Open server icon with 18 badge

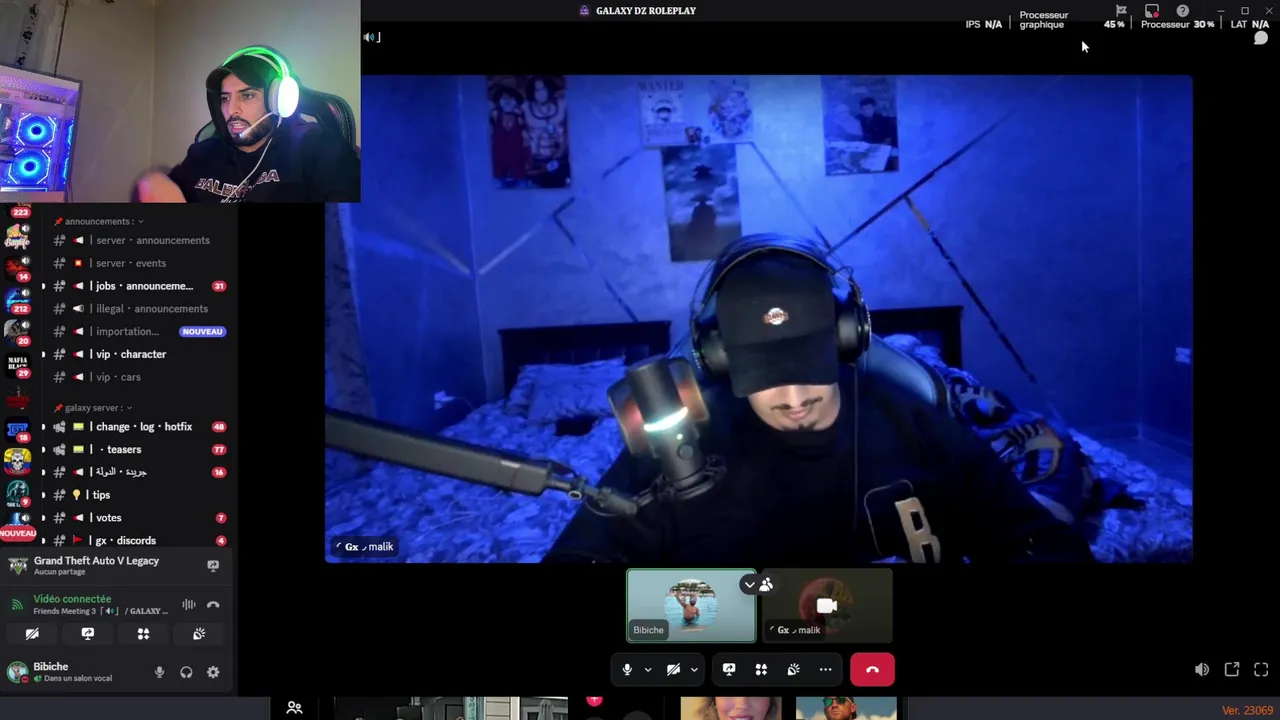(x=18, y=430)
